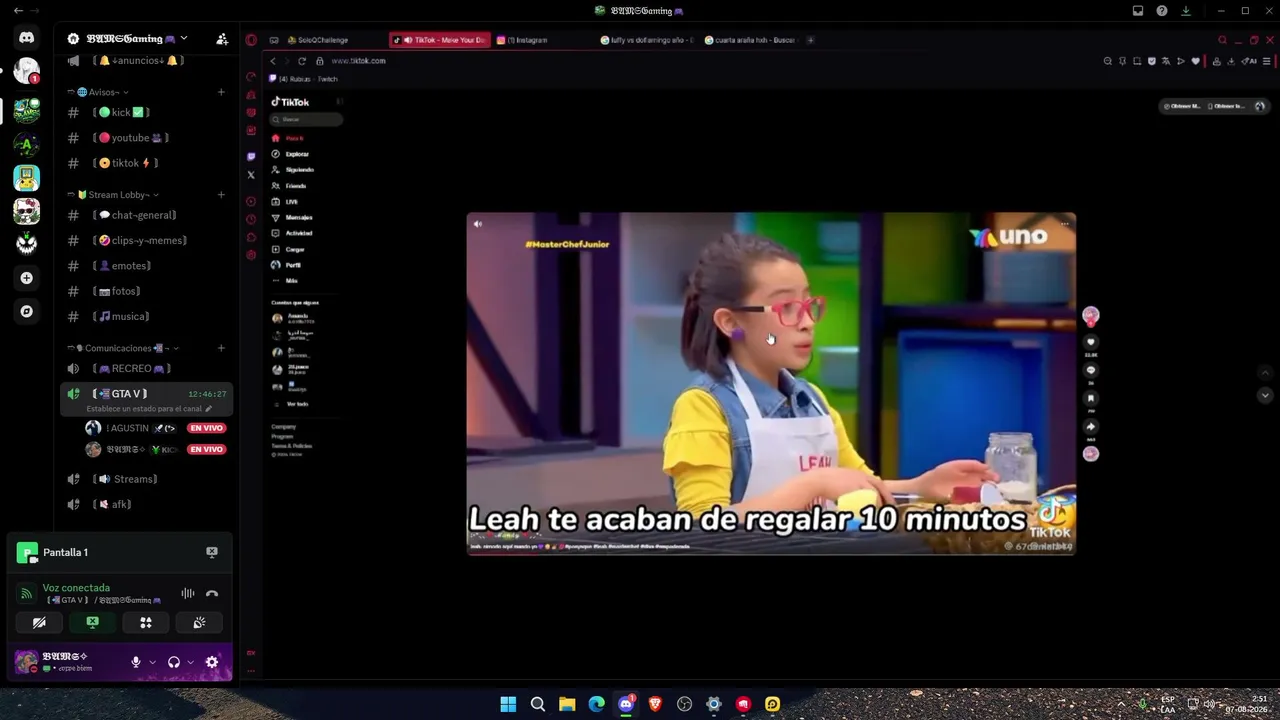This screenshot has width=1280, height=720.
Task: Open the Hello Kitty server icon
Action: point(27,211)
